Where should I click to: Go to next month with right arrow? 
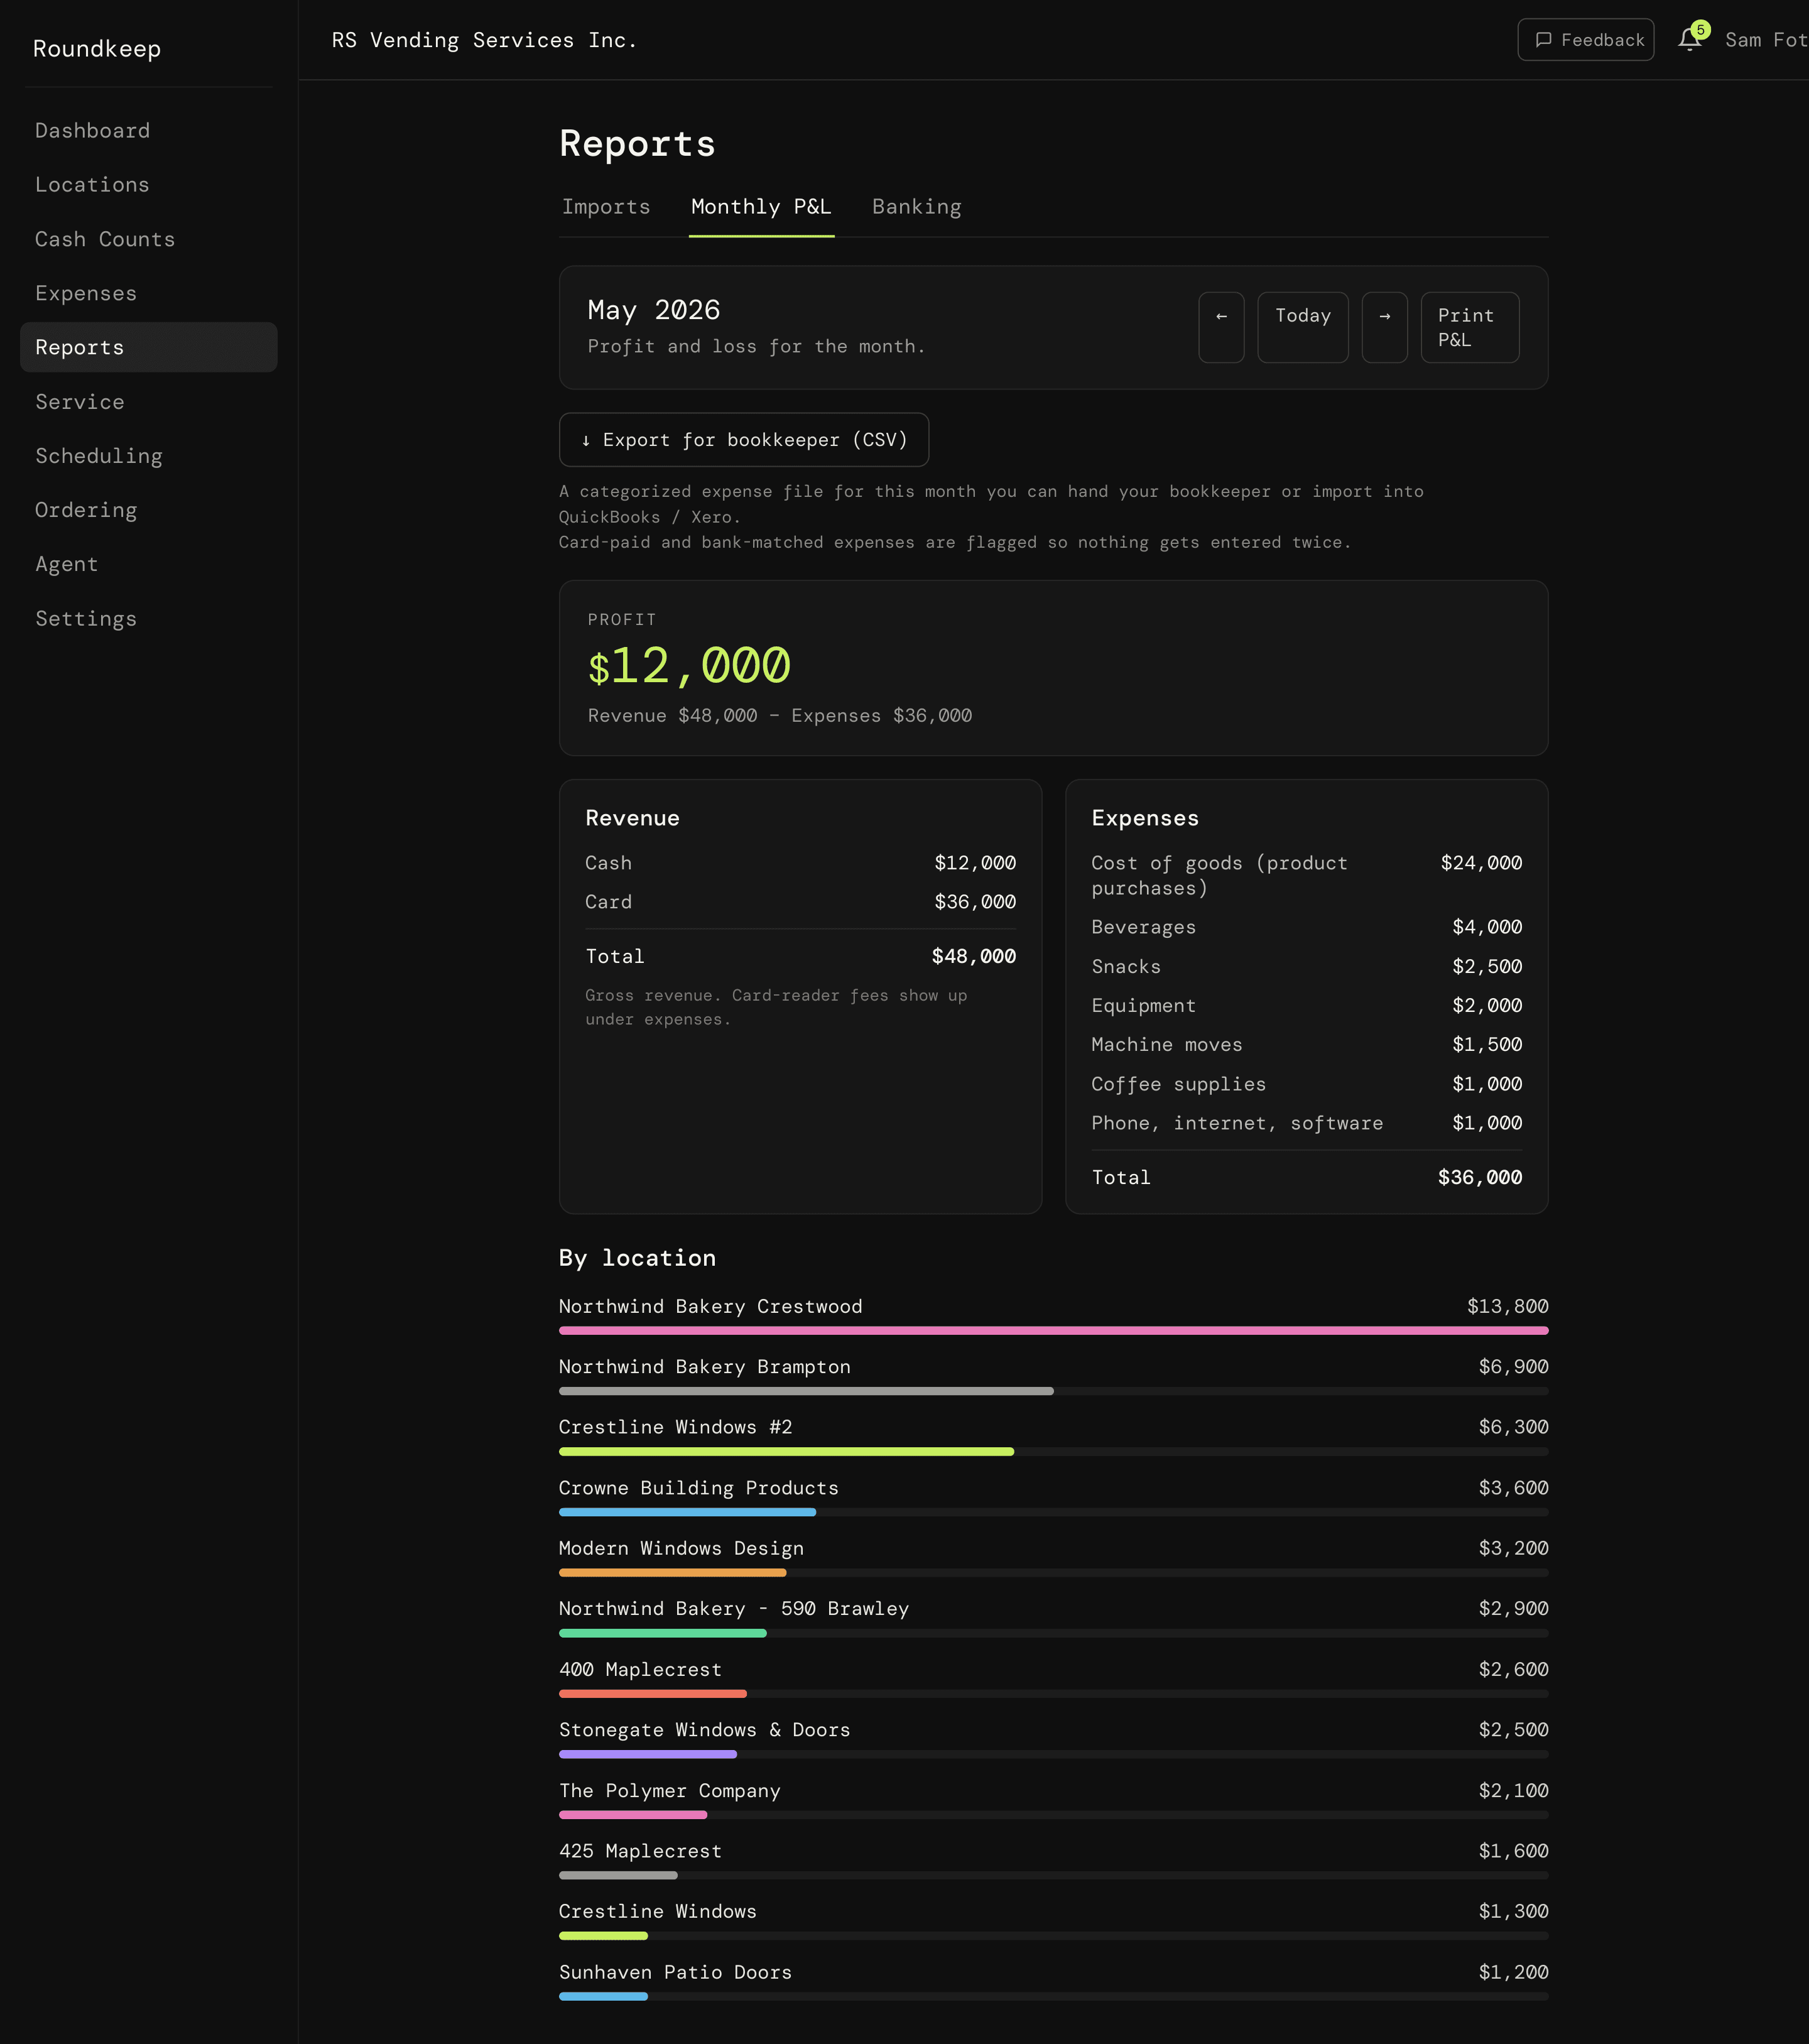tap(1384, 327)
